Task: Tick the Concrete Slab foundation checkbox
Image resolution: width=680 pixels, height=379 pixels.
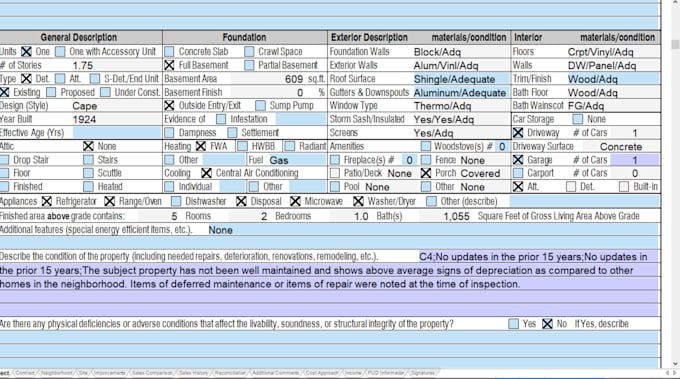Action: pyautogui.click(x=169, y=52)
